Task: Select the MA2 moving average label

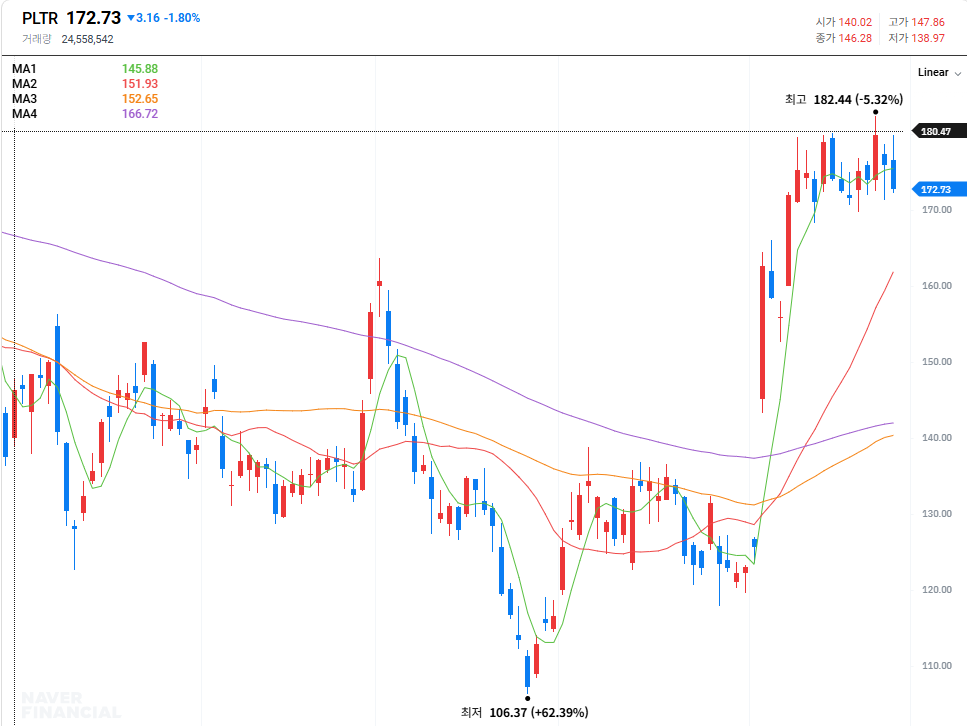Action: pos(24,84)
